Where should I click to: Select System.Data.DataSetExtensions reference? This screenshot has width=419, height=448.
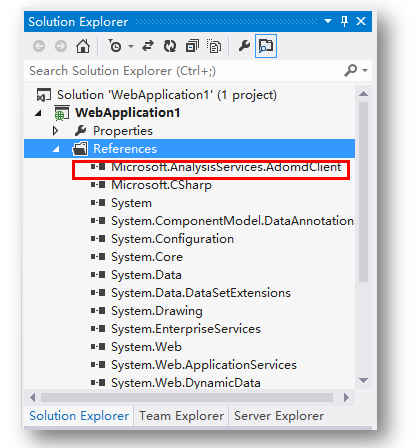click(201, 293)
